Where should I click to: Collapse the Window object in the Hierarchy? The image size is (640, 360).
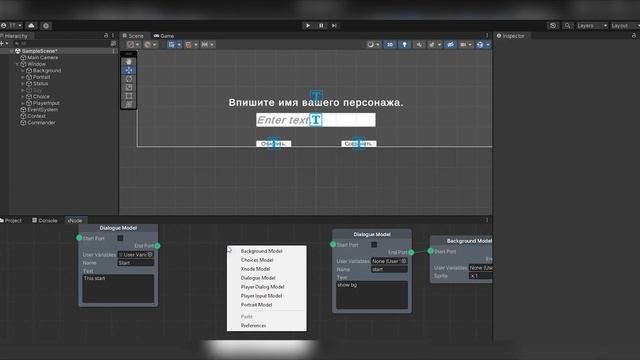[x=17, y=64]
